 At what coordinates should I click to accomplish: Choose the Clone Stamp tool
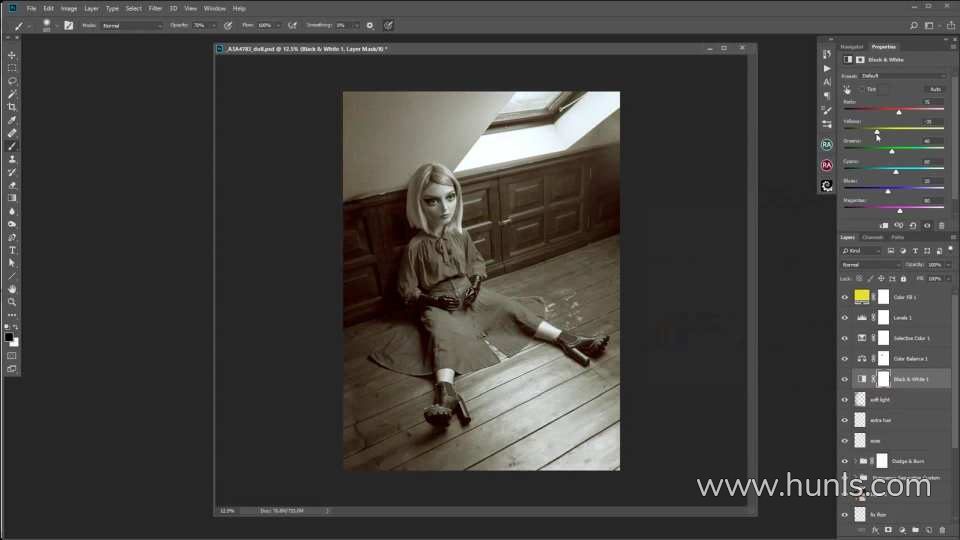click(12, 159)
